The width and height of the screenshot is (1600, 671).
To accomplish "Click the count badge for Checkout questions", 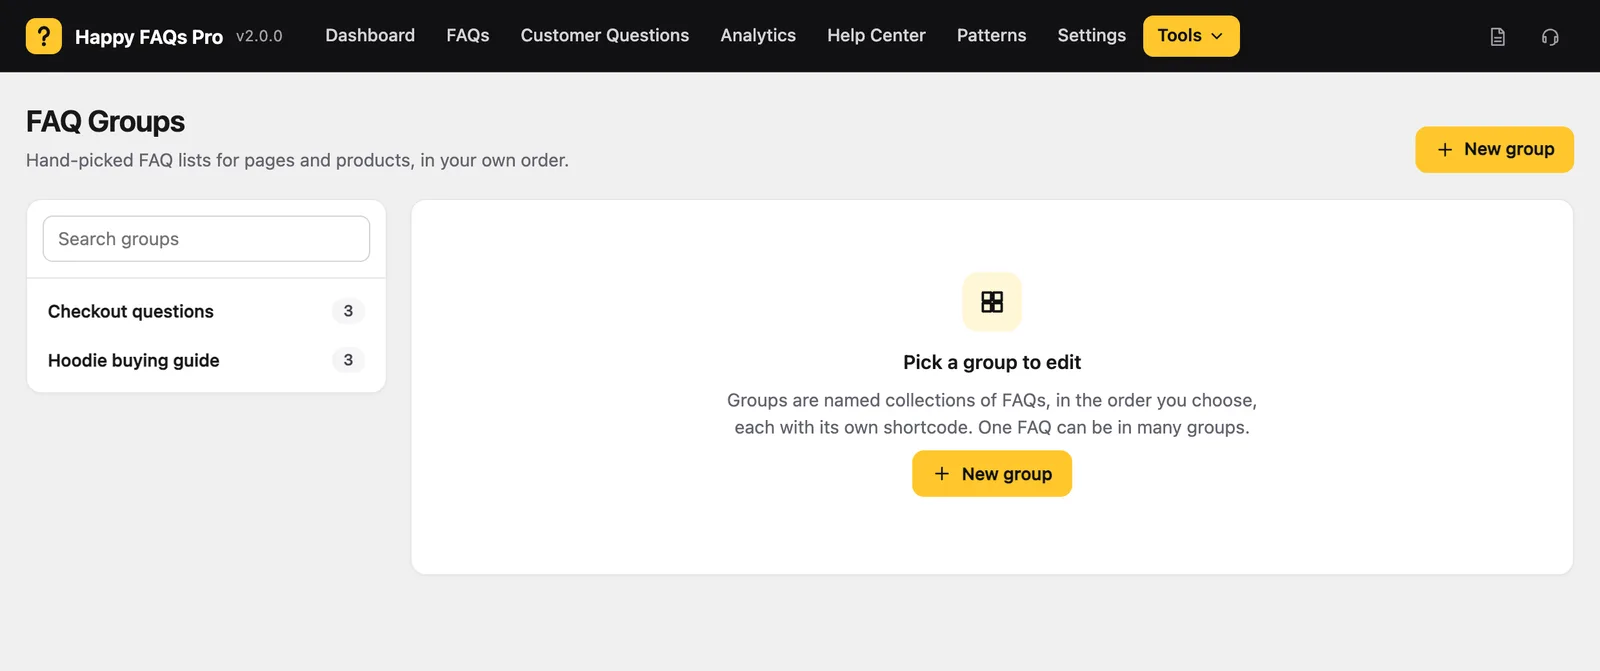I will pos(348,311).
